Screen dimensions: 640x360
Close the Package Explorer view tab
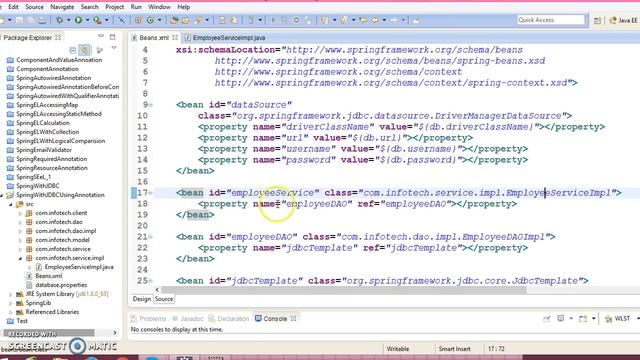point(58,38)
